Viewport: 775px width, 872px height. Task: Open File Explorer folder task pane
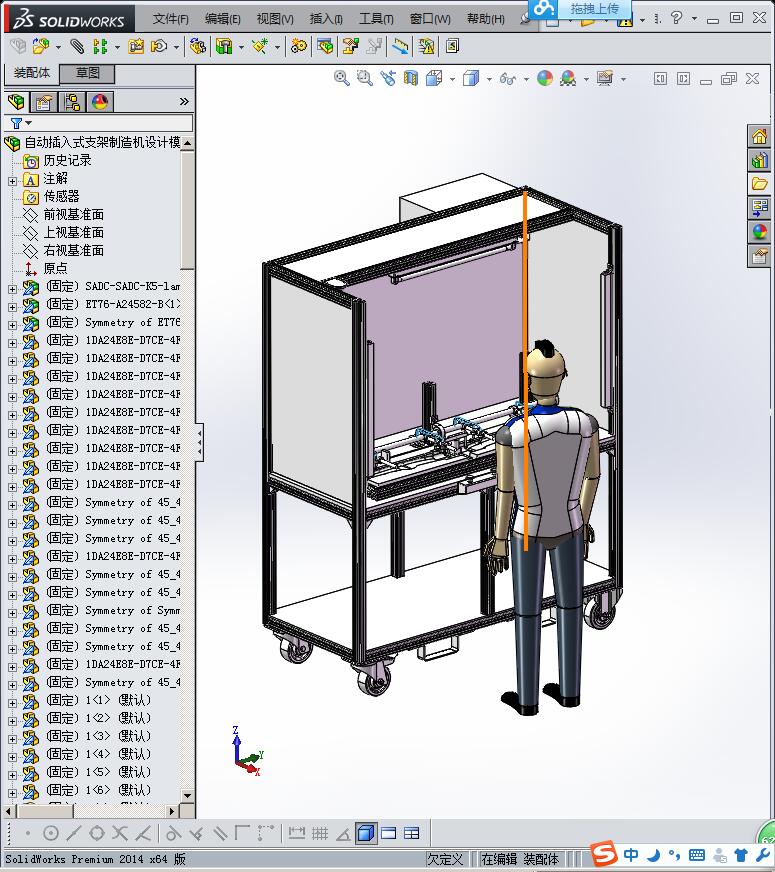759,184
